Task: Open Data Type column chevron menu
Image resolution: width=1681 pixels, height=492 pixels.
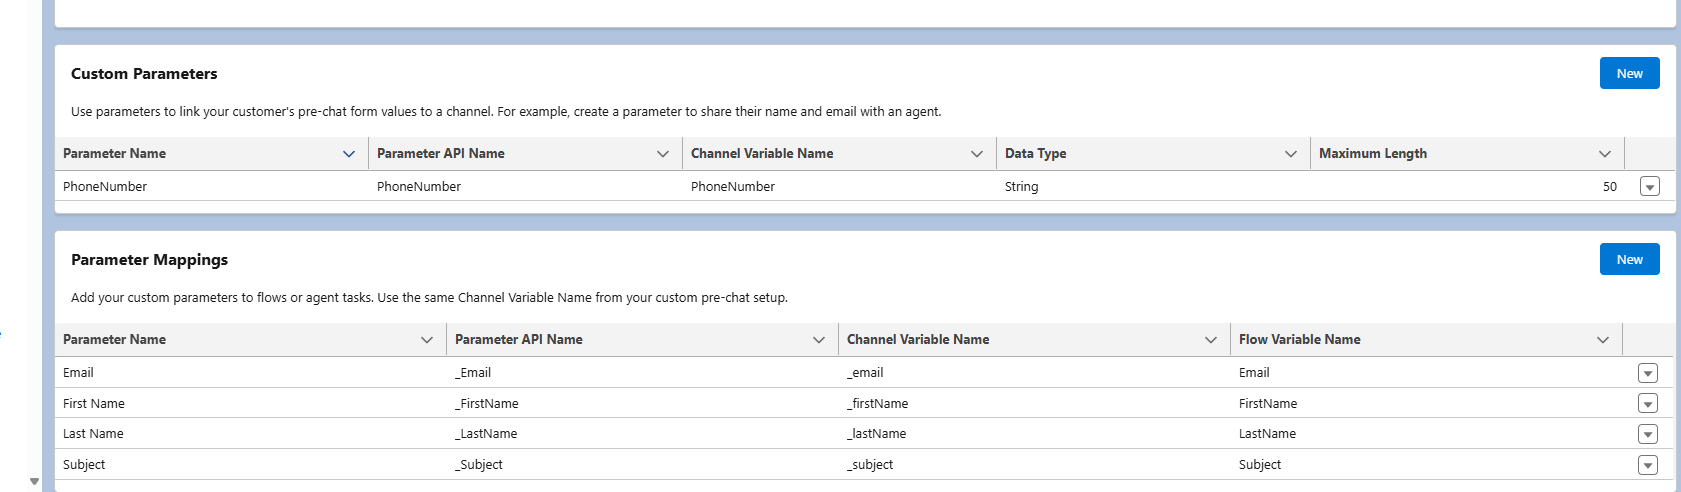Action: (x=1291, y=154)
